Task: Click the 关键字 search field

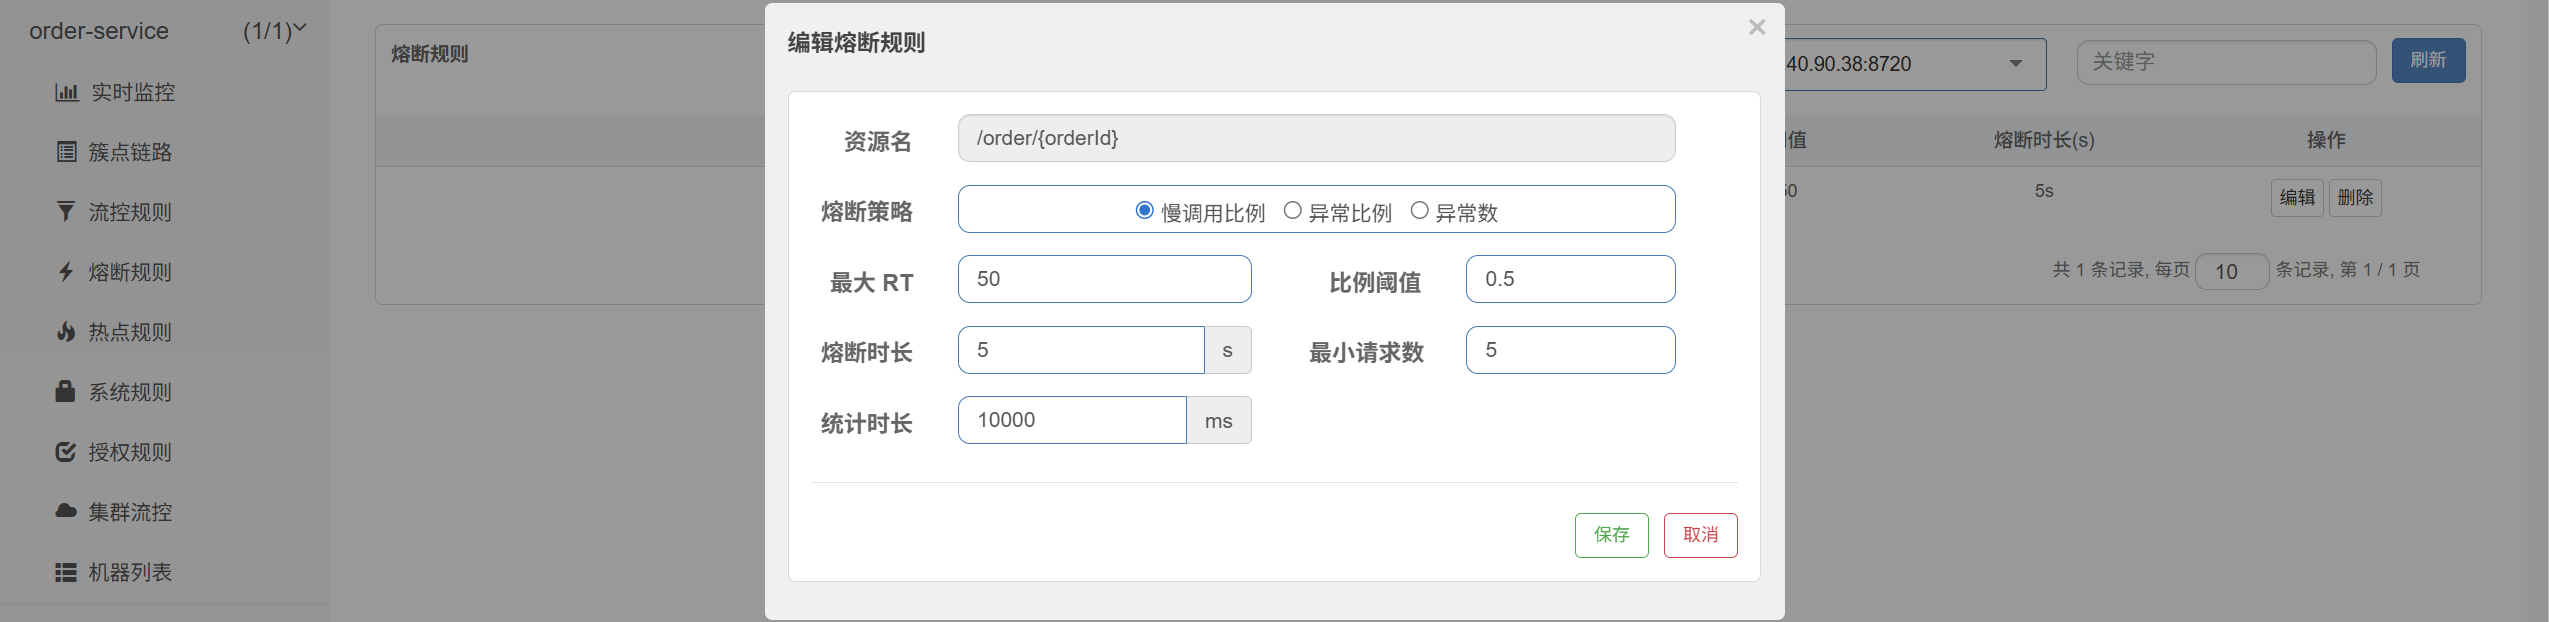Action: [2226, 62]
